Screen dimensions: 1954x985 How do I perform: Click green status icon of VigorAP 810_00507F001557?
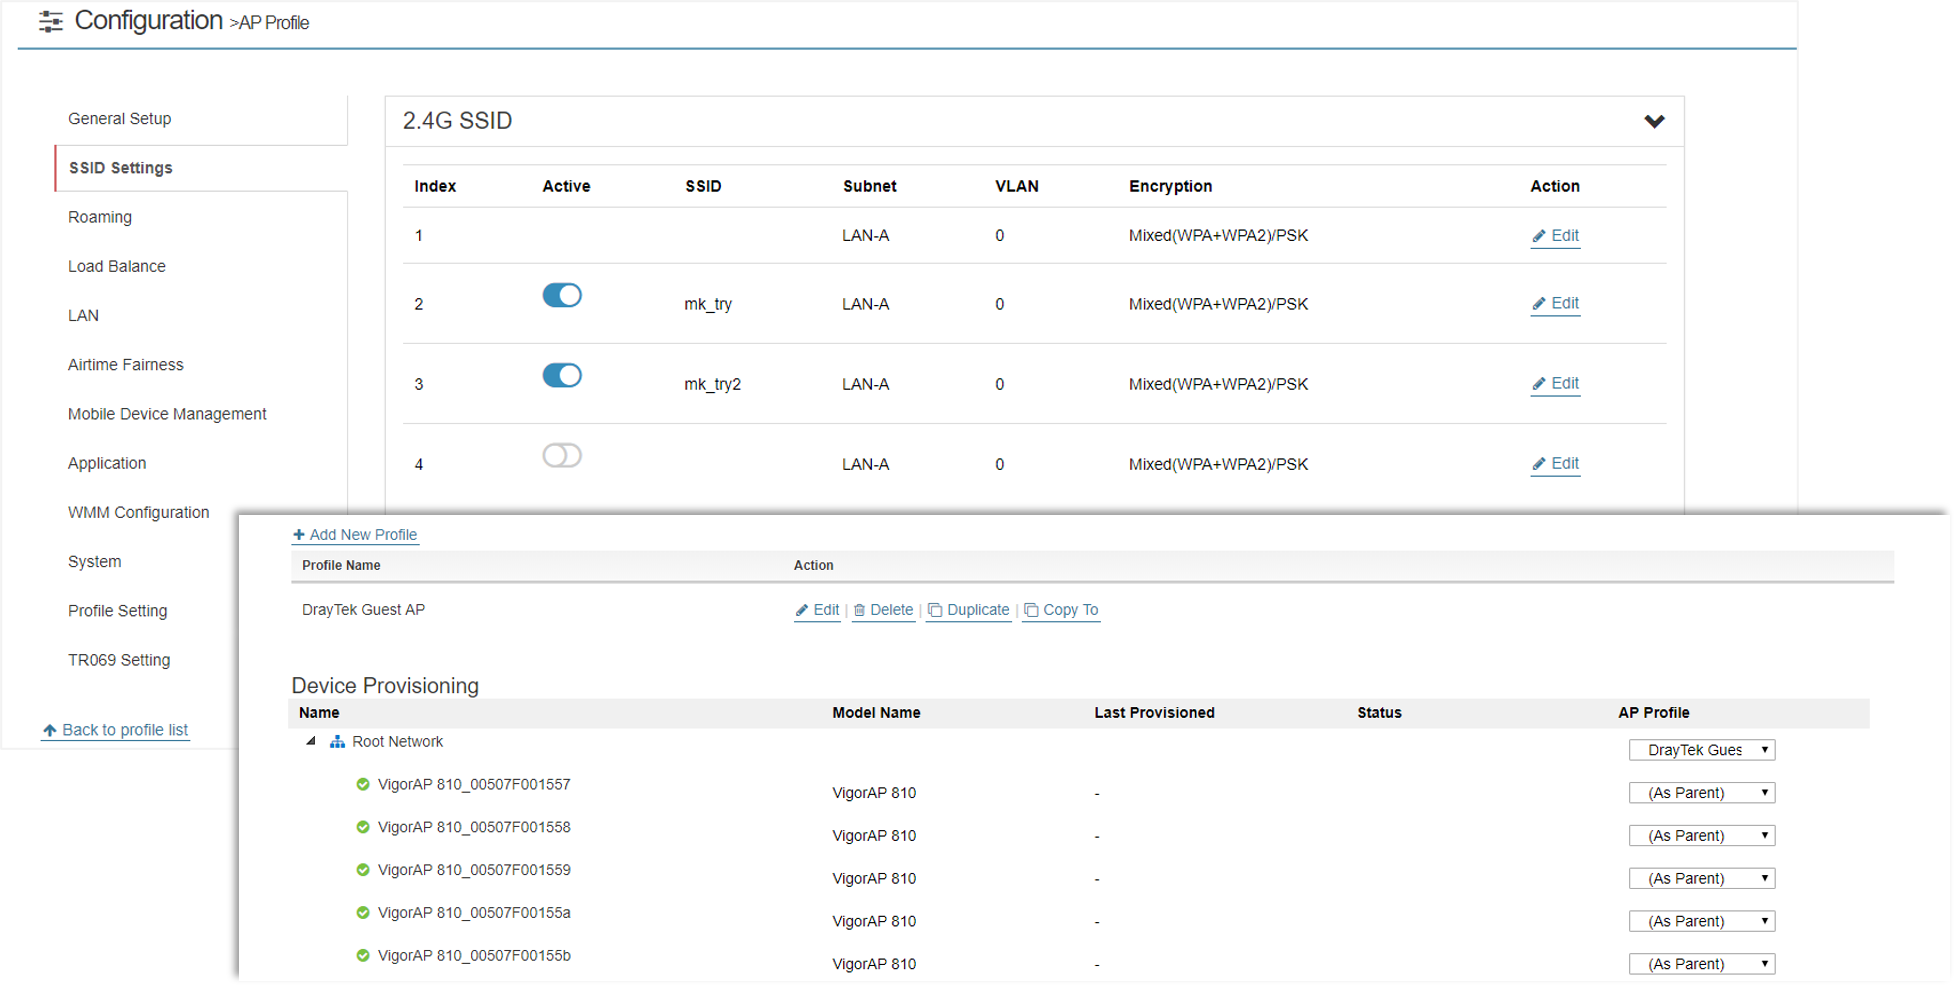point(363,785)
